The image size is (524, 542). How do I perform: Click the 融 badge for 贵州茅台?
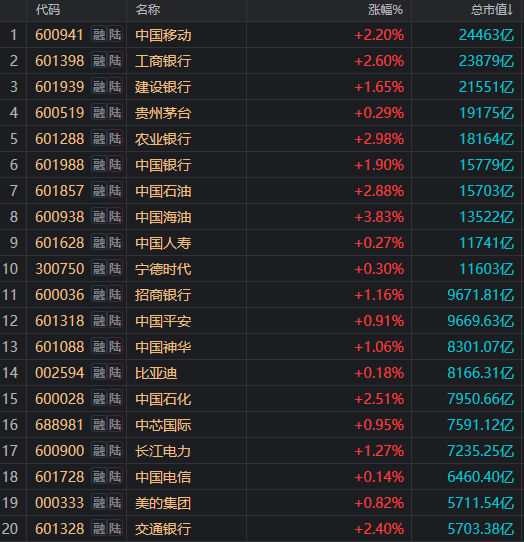tap(99, 113)
